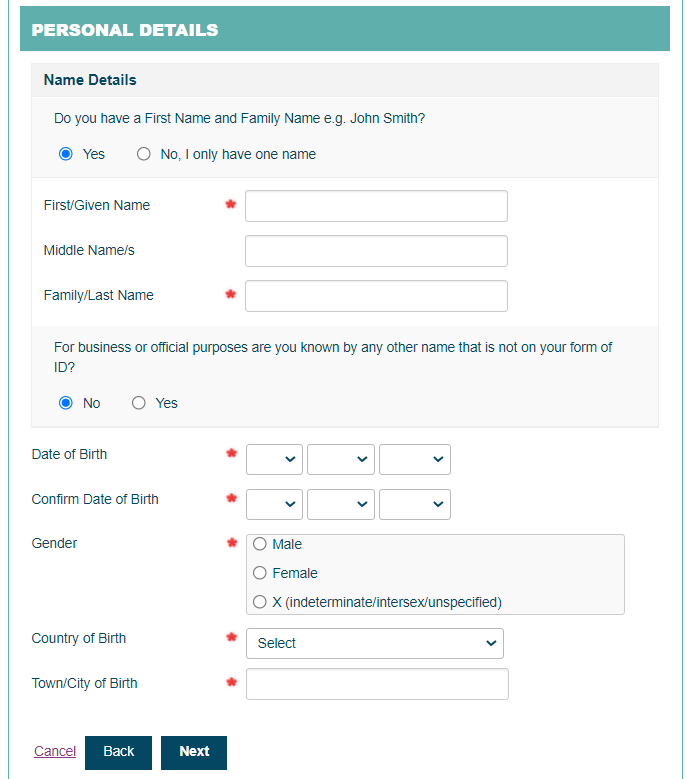Open the last Date of Birth dropdown
Viewport: 687px width, 779px height.
click(414, 459)
